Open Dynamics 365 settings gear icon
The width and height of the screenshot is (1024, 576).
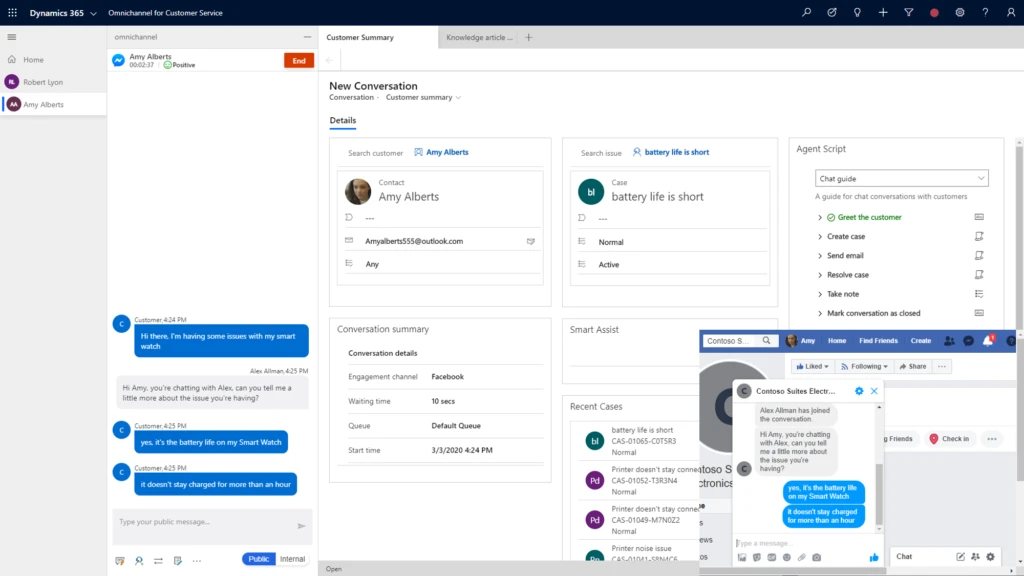point(959,14)
